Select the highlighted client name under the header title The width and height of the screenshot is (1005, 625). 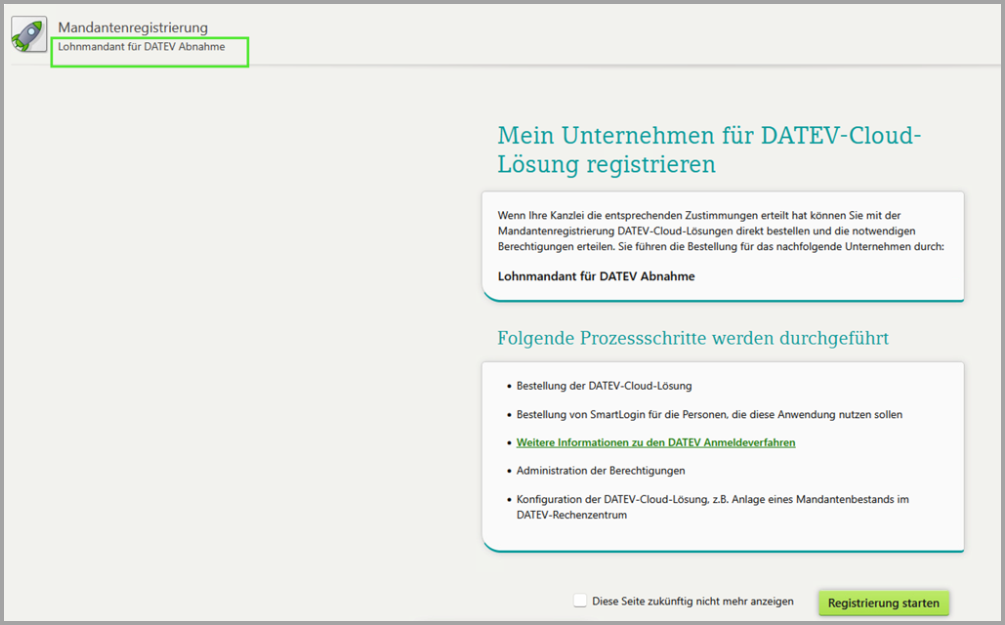141,47
